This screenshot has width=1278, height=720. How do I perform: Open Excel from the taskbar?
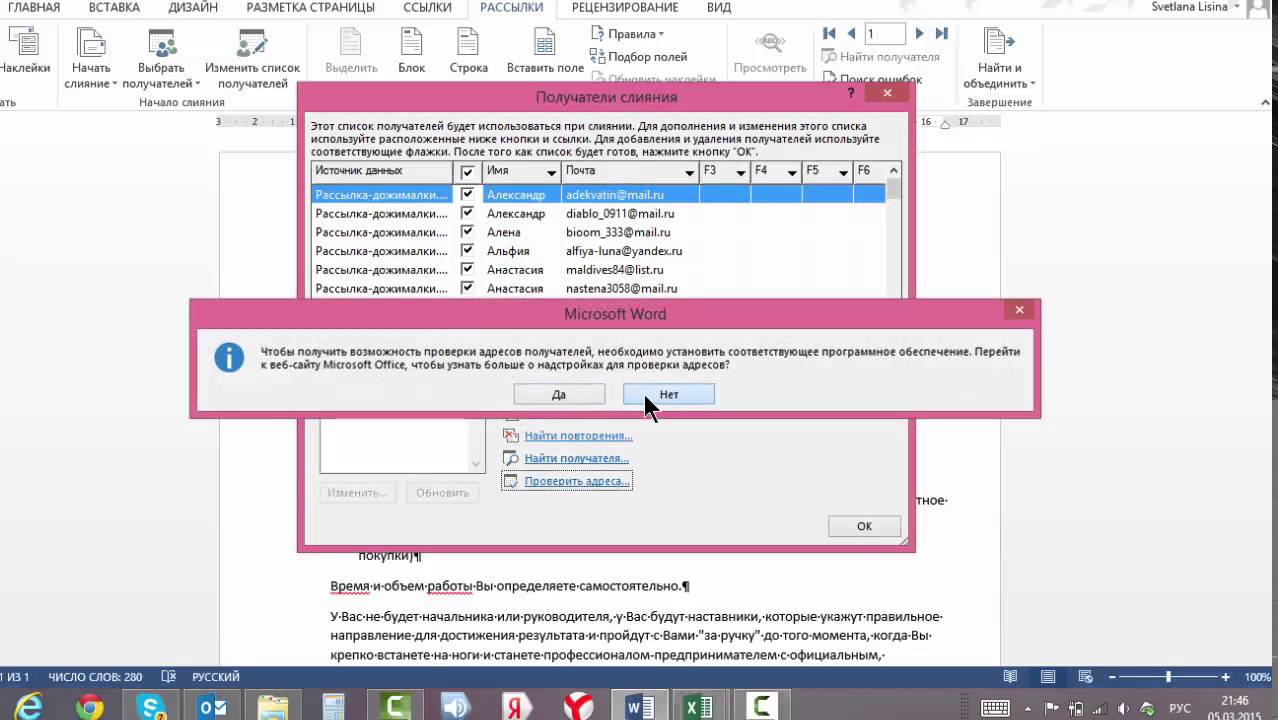tap(697, 707)
